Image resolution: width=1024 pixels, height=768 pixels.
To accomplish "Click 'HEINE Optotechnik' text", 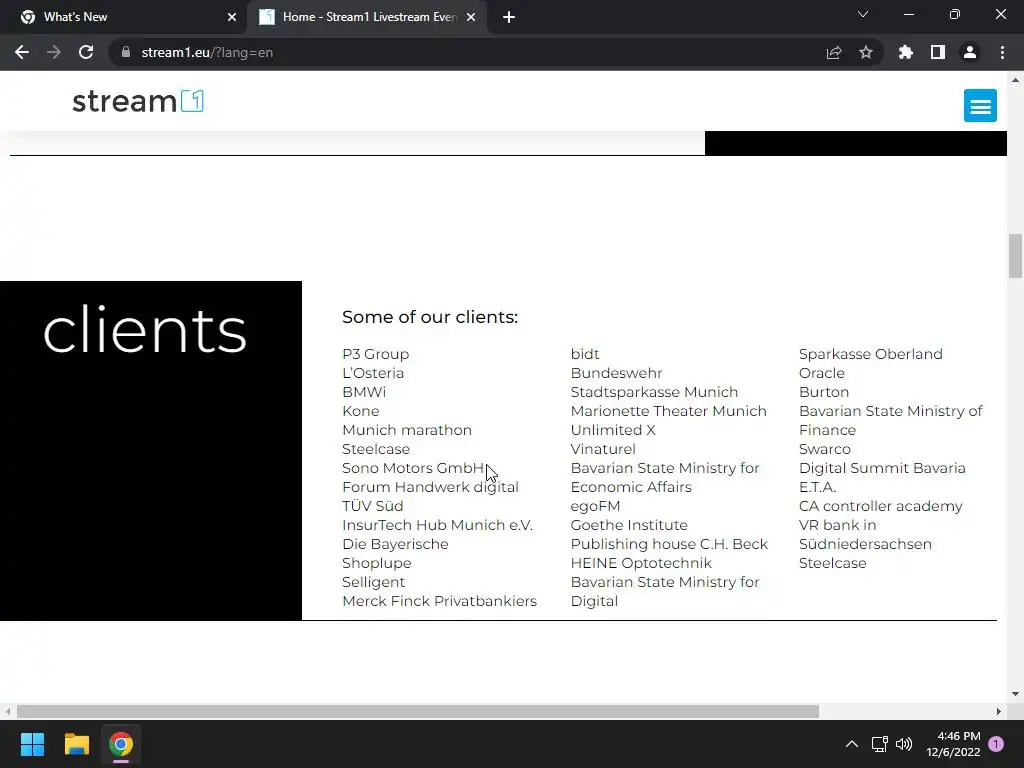I will tap(641, 563).
